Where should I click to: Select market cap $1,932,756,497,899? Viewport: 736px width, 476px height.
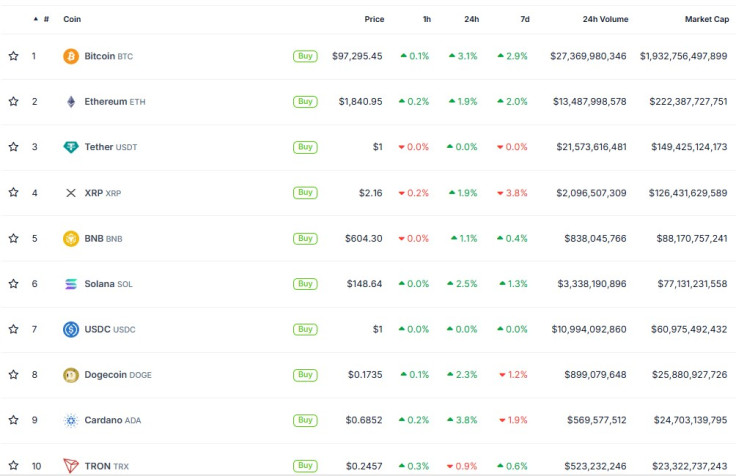pos(684,56)
